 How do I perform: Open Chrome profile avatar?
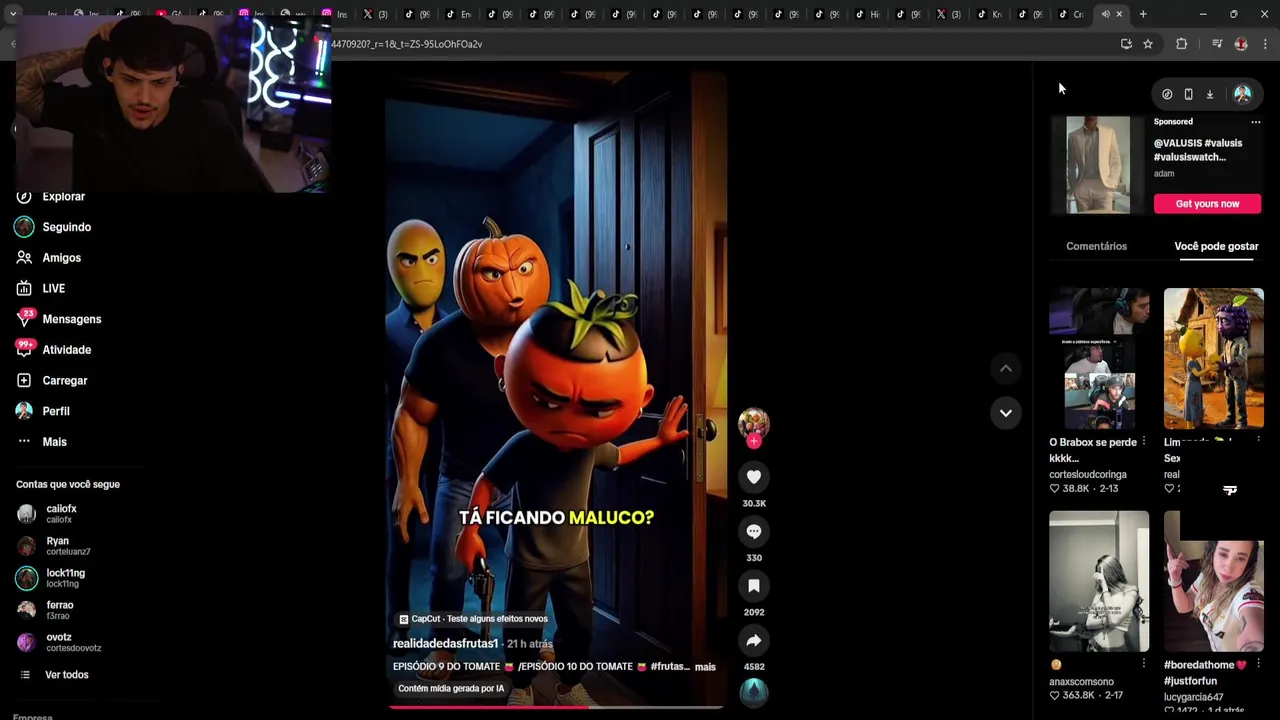[1241, 44]
